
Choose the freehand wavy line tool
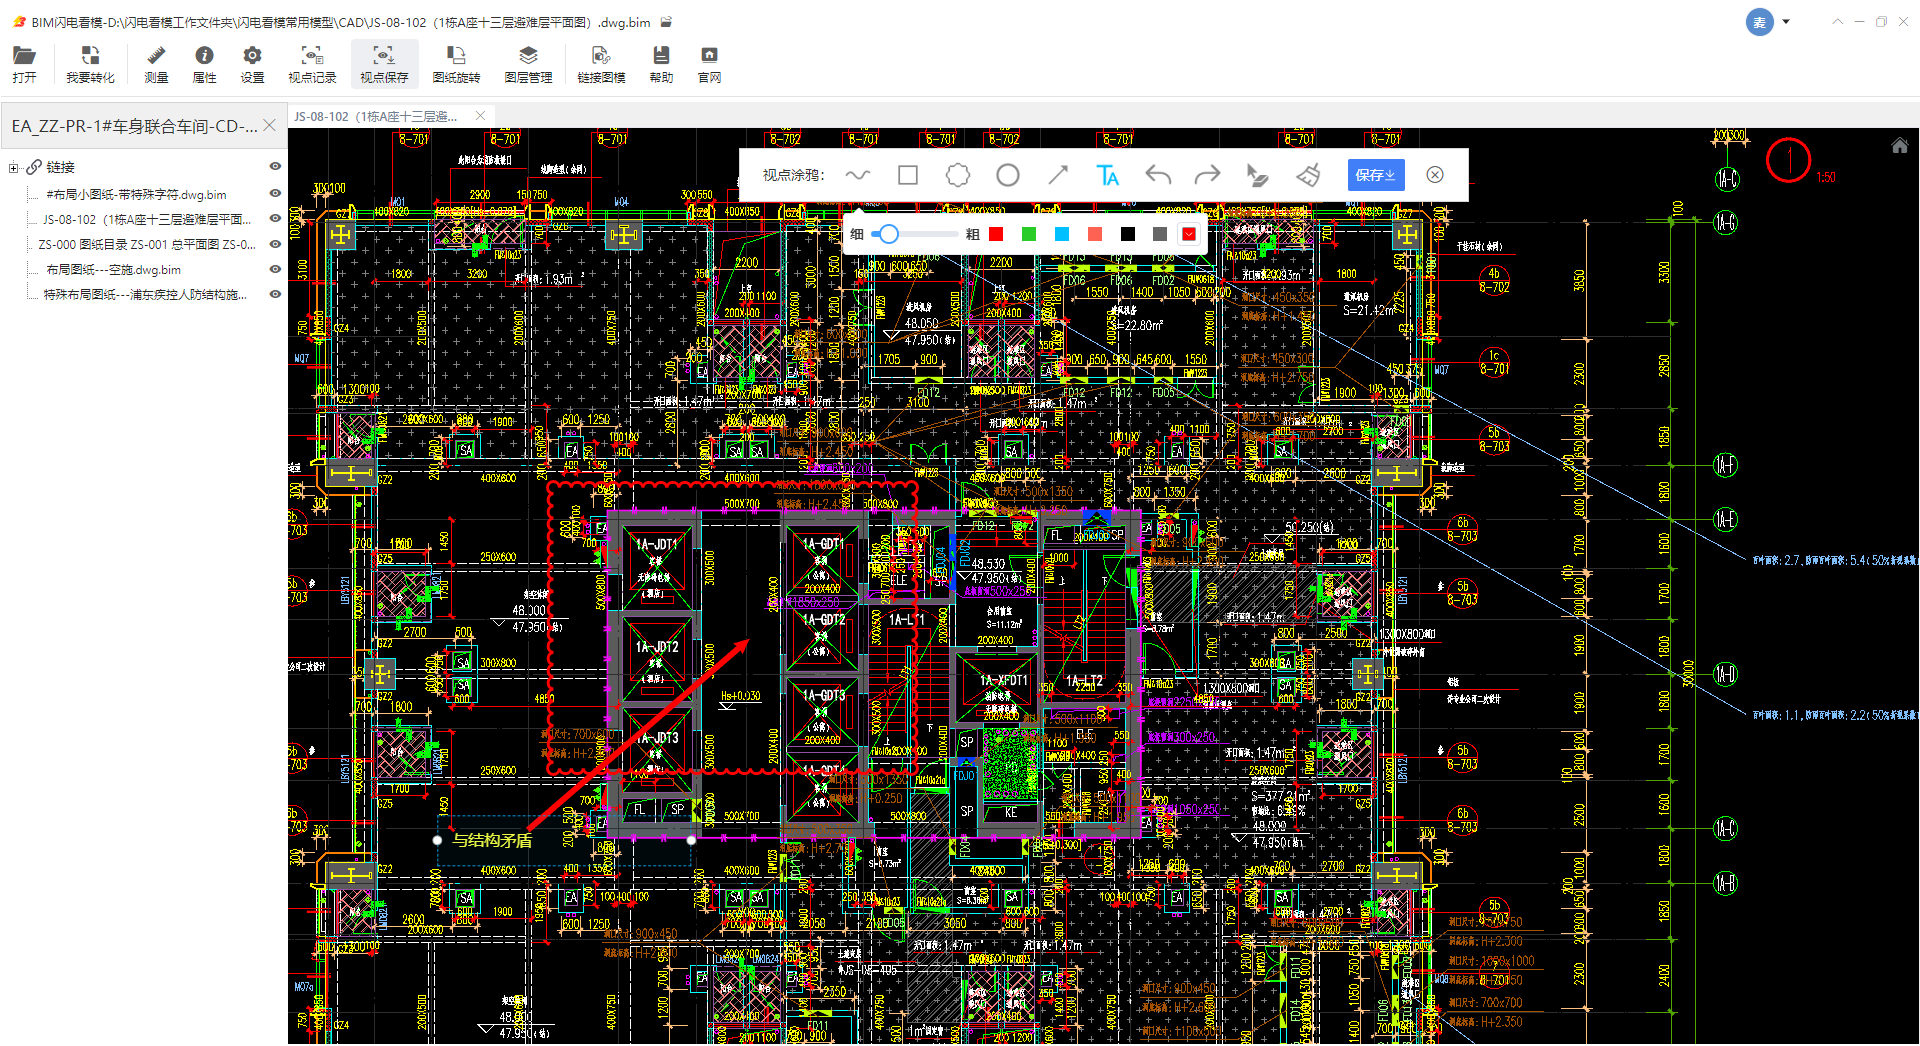tap(857, 176)
